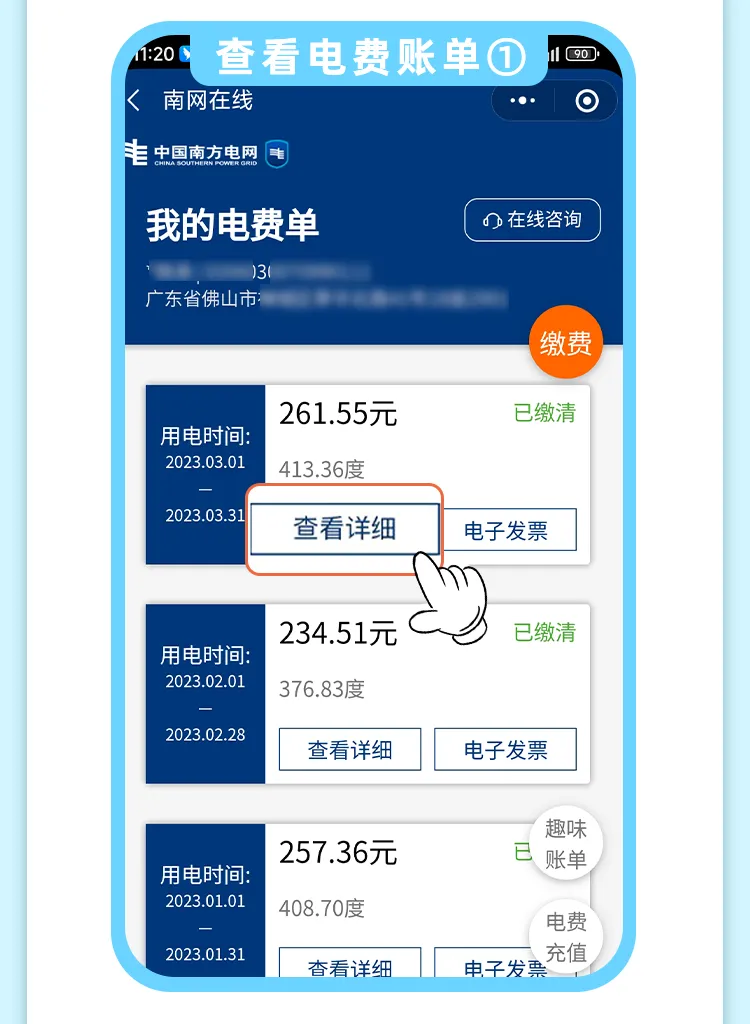Open 查看详细 for the February 2023 bill
750x1024 pixels.
(350, 749)
